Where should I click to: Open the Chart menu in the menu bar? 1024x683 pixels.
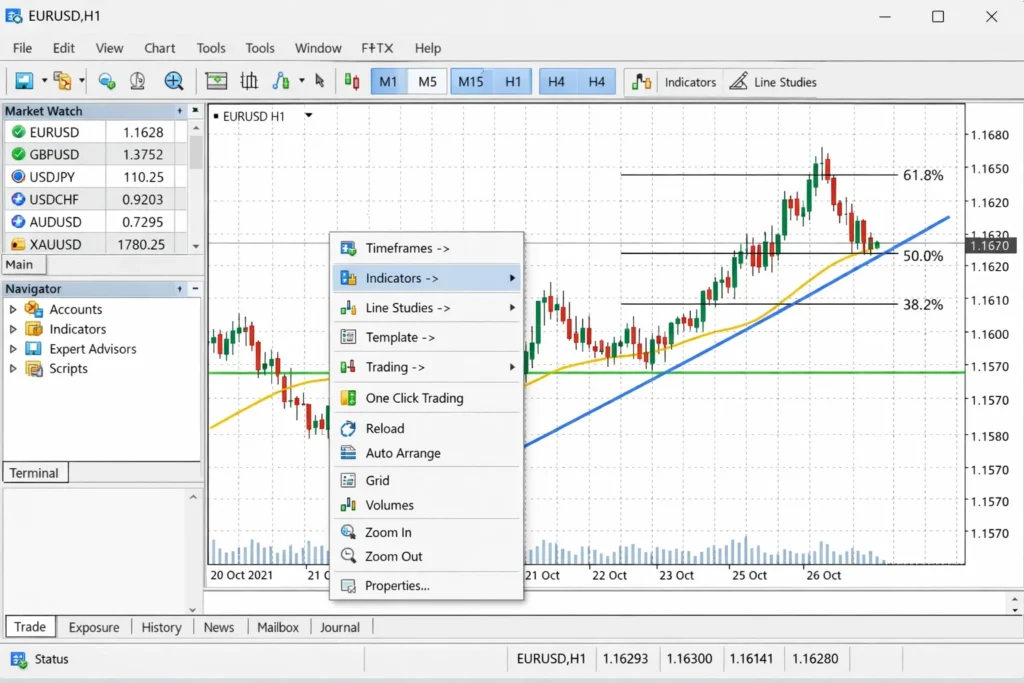159,47
